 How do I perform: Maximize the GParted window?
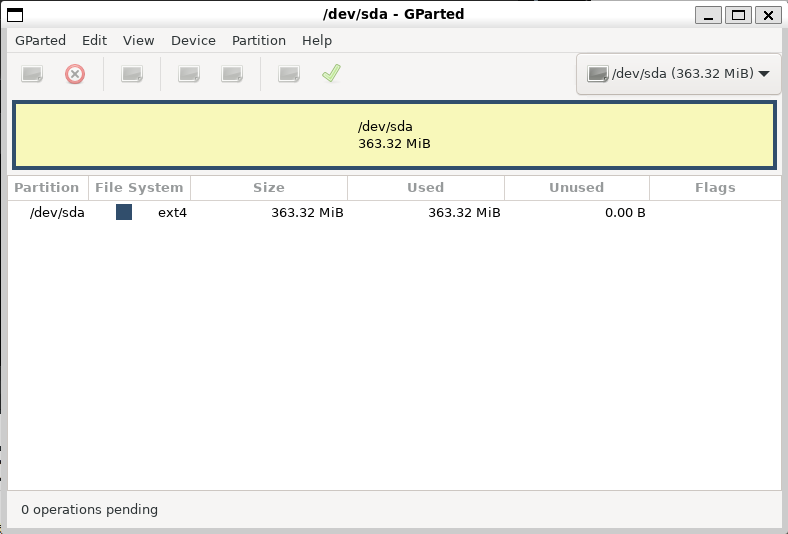click(738, 15)
